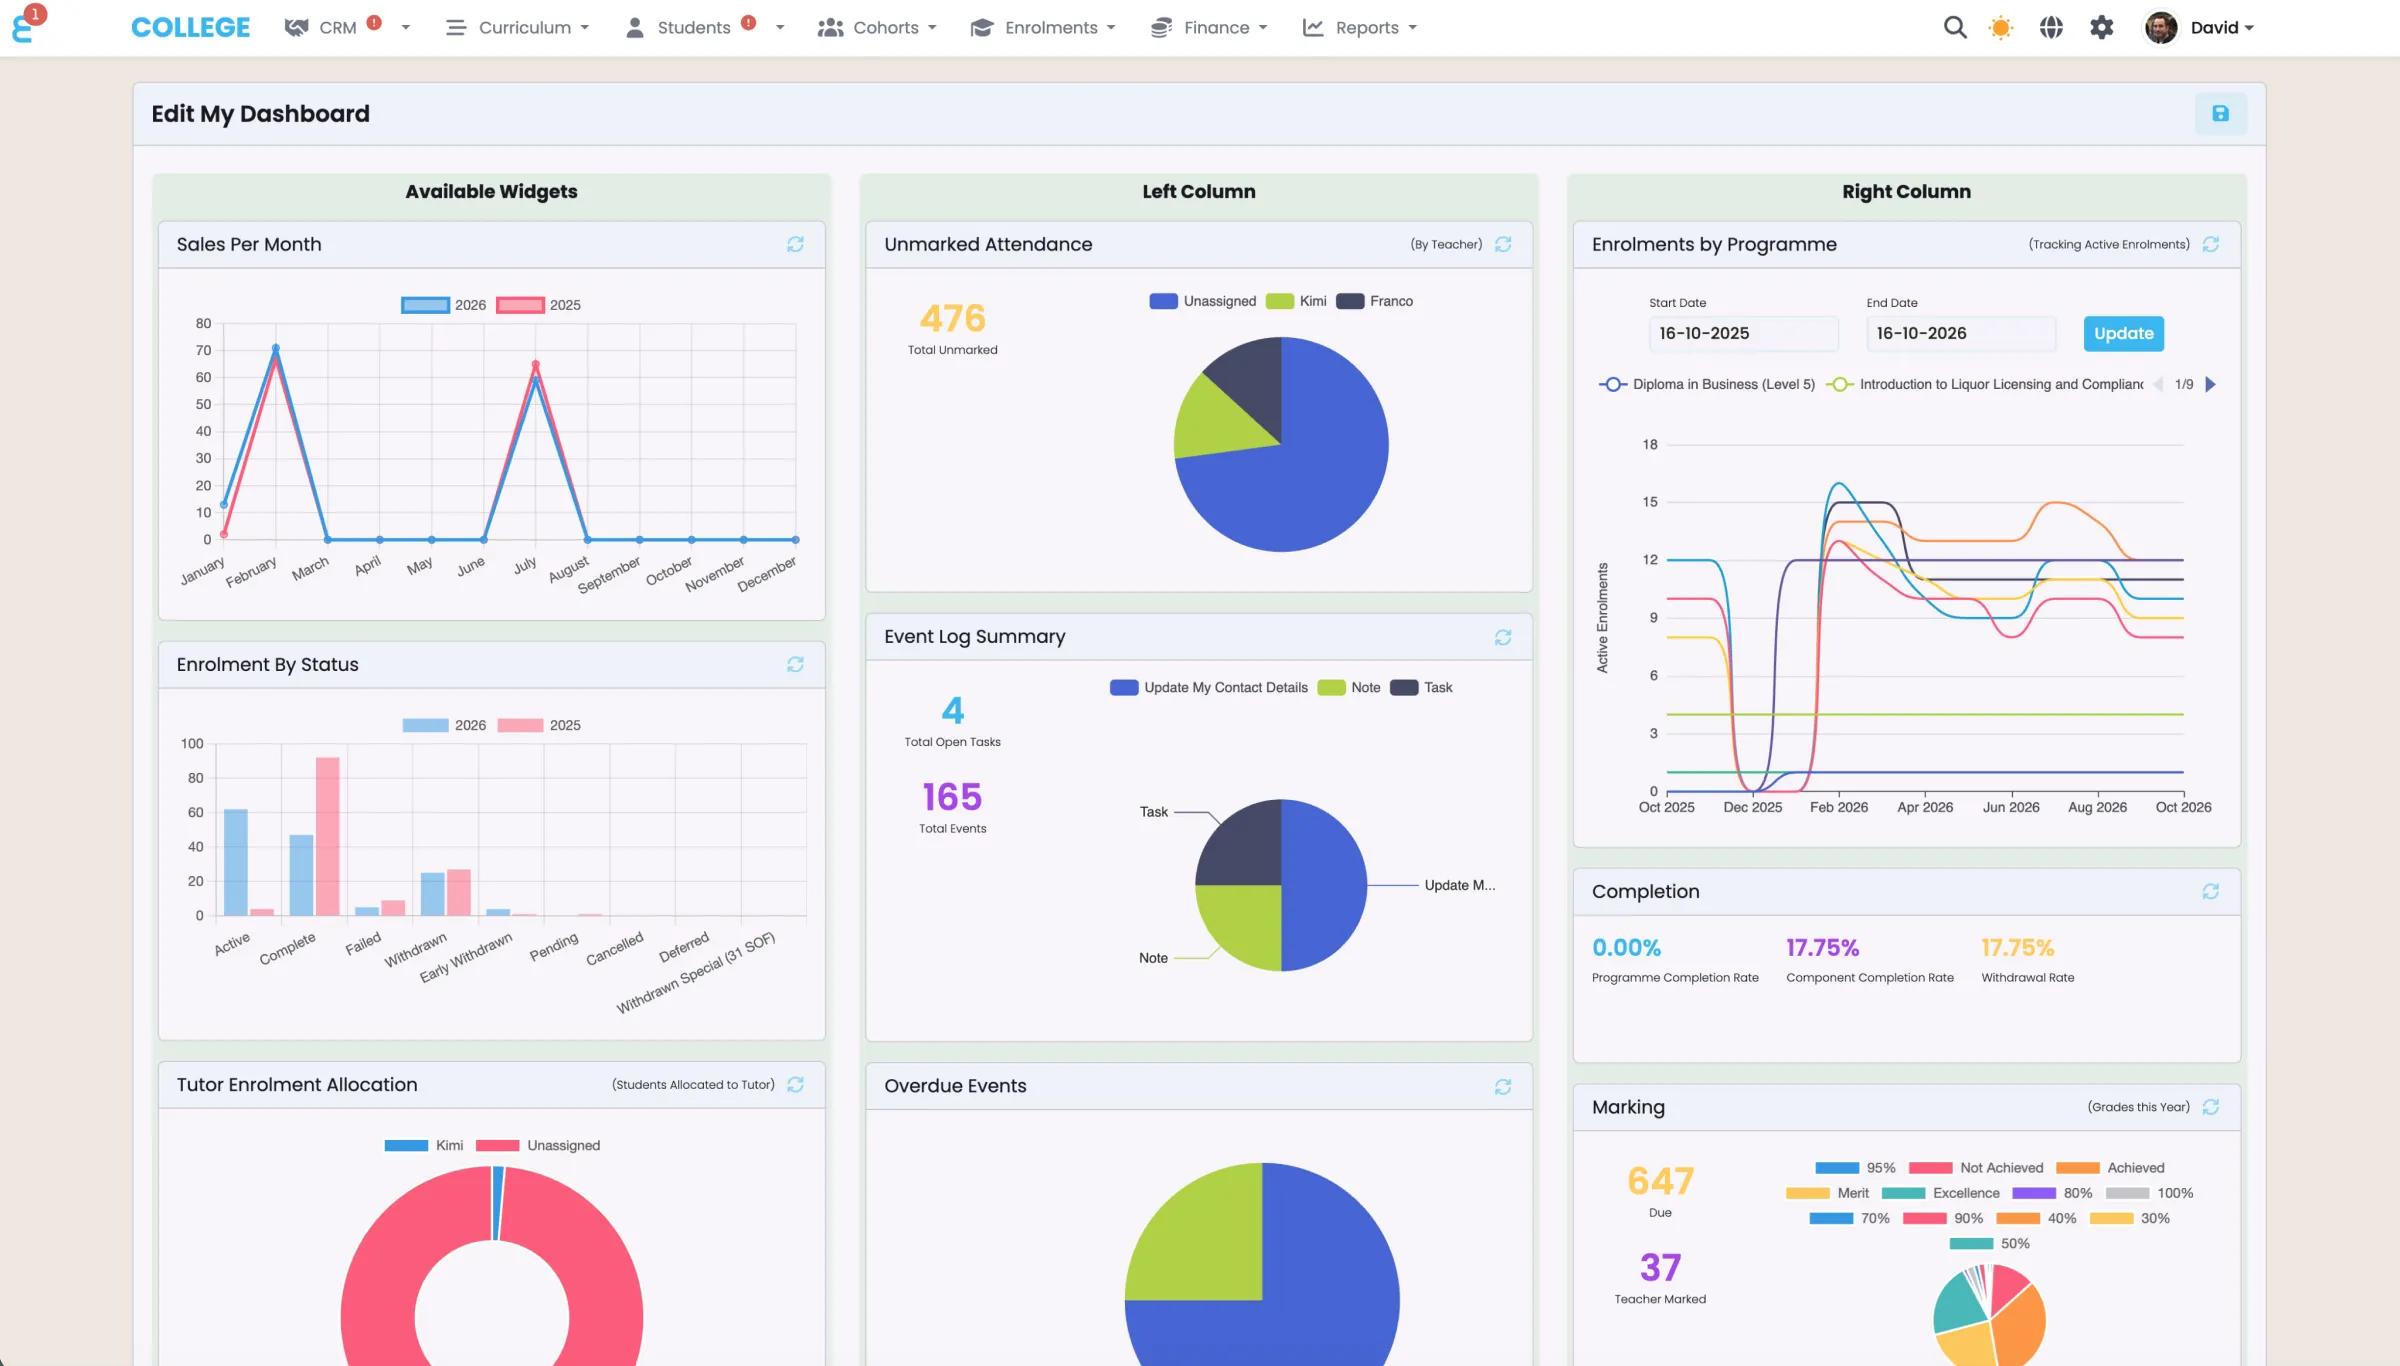The width and height of the screenshot is (2400, 1366).
Task: Click the 37 Teacher Marked value
Action: click(x=1660, y=1267)
